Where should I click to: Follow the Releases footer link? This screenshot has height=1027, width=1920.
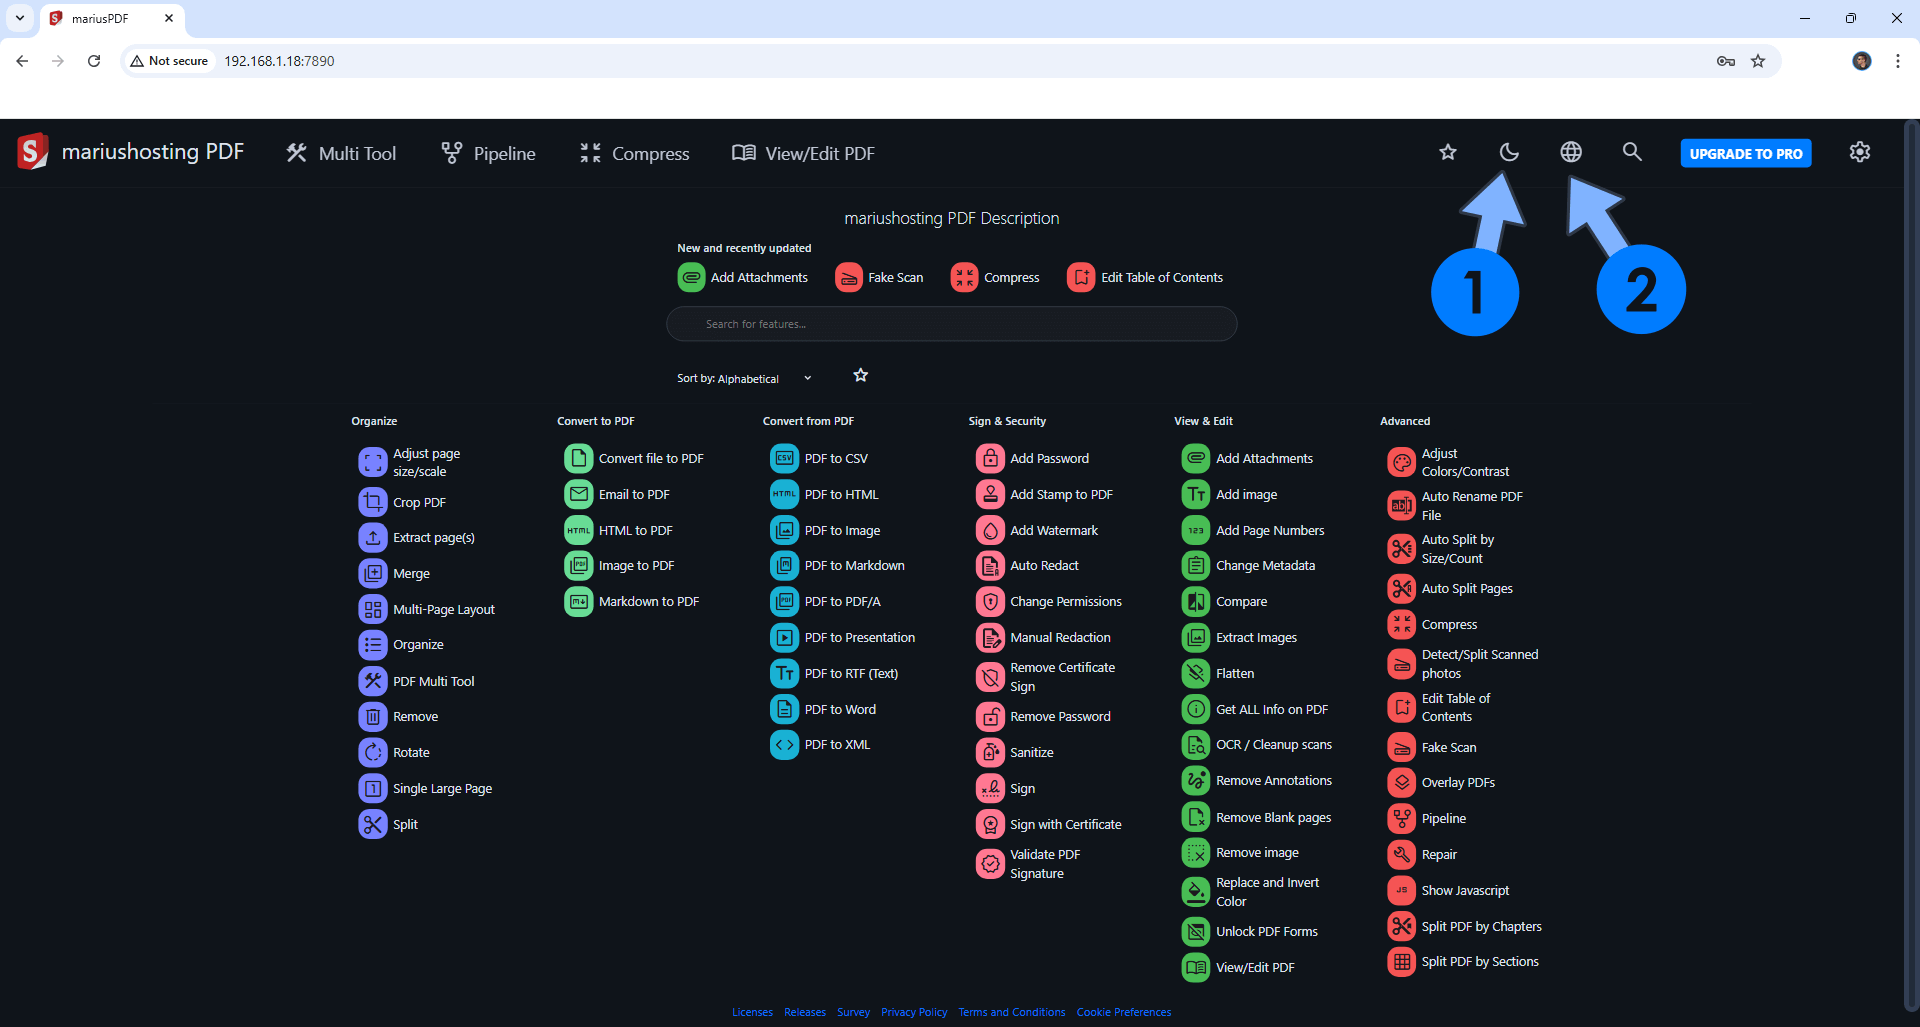(805, 1012)
